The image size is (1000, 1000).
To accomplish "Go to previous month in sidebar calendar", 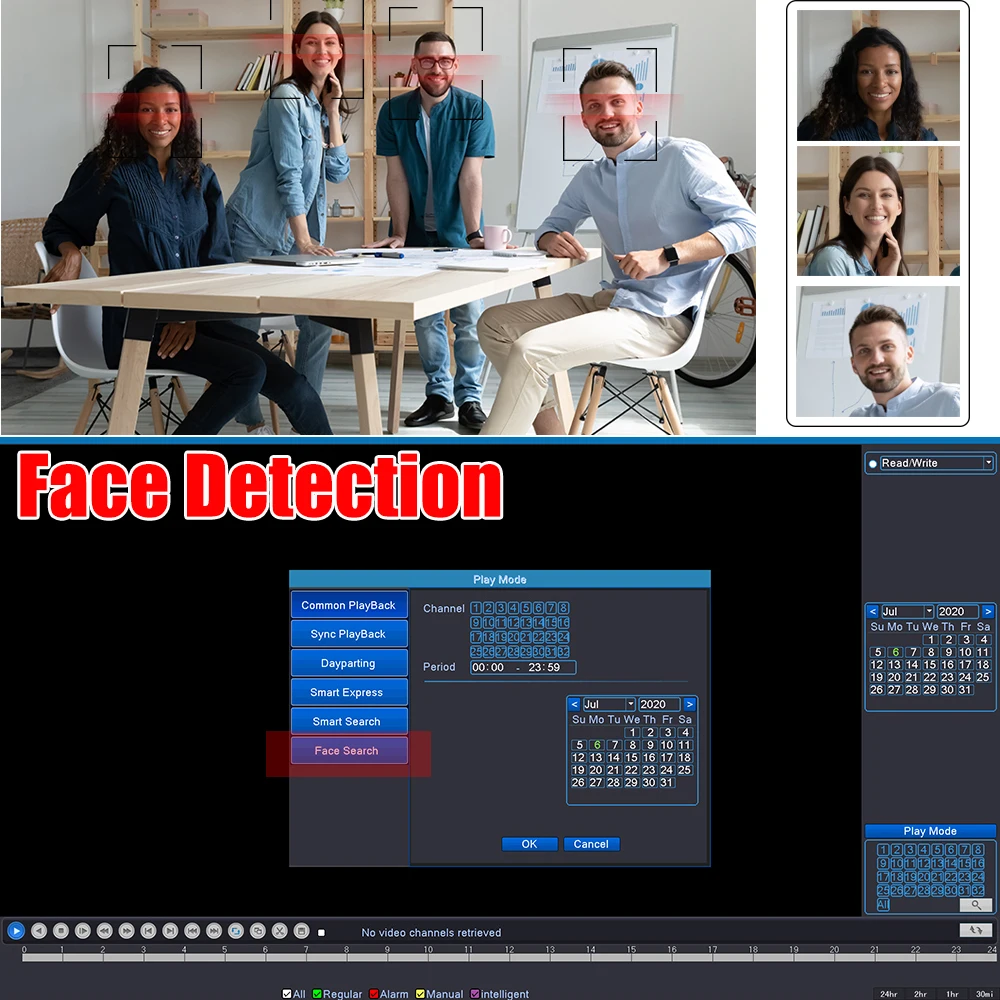I will 872,611.
